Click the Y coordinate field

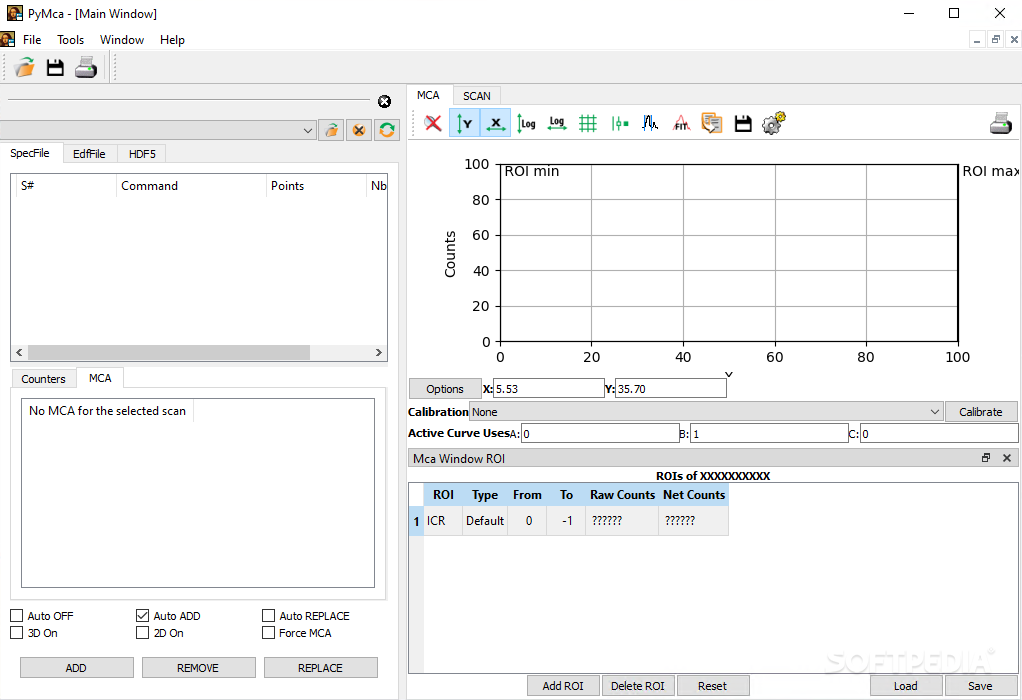[x=671, y=389]
